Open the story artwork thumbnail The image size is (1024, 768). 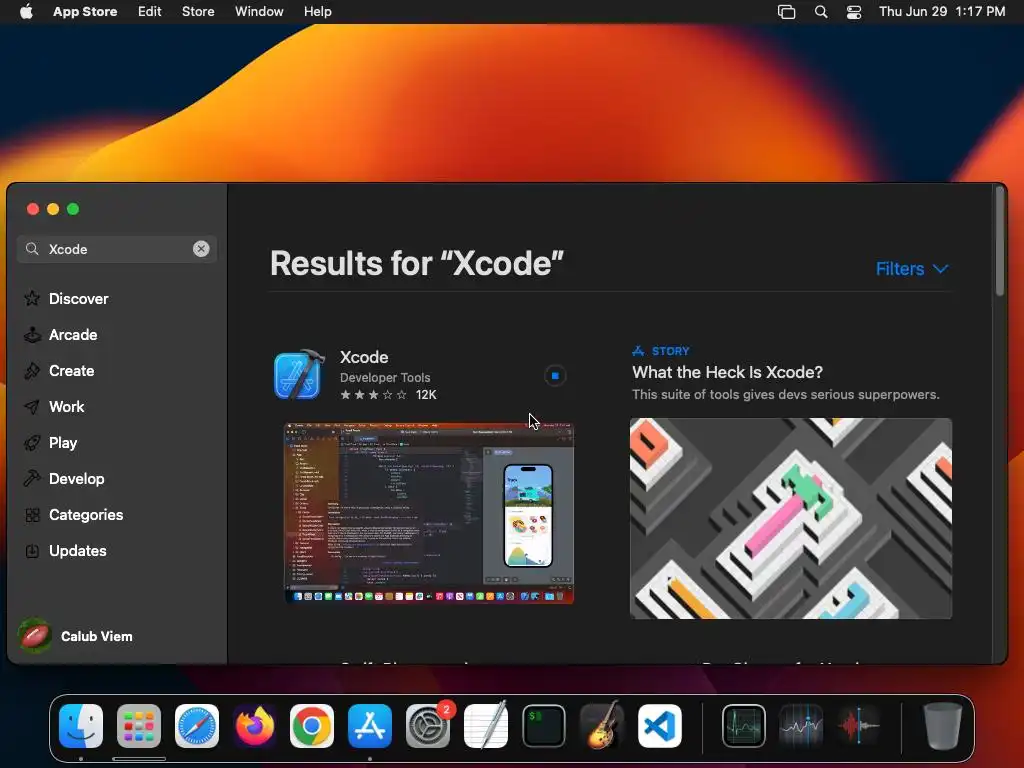pyautogui.click(x=791, y=519)
